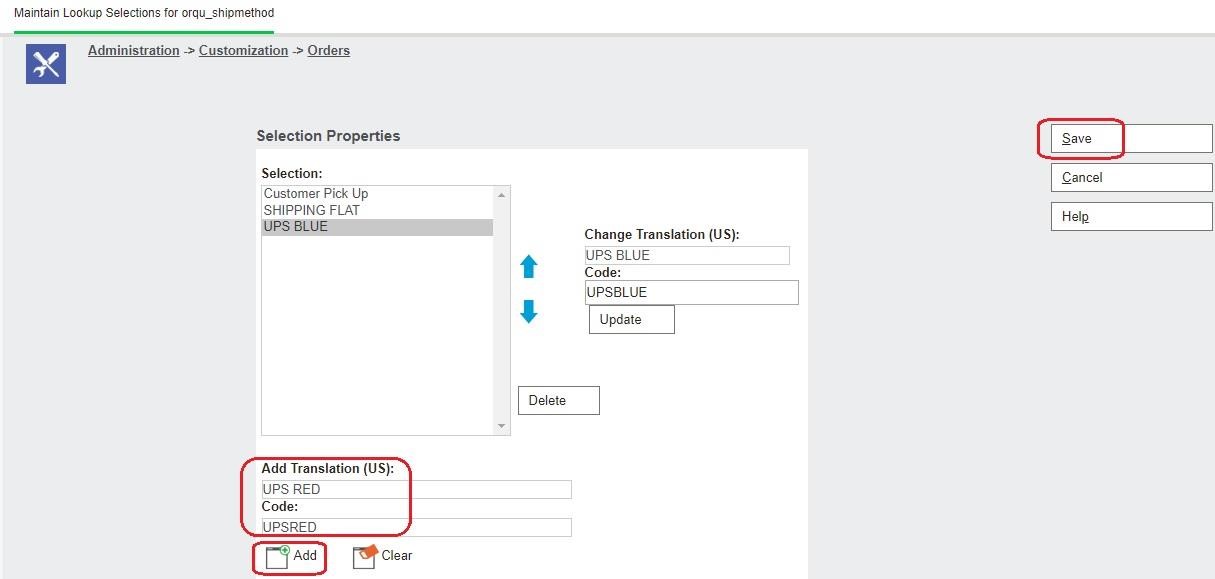This screenshot has width=1215, height=579.
Task: Click the Add icon with green plus
Action: (x=277, y=556)
